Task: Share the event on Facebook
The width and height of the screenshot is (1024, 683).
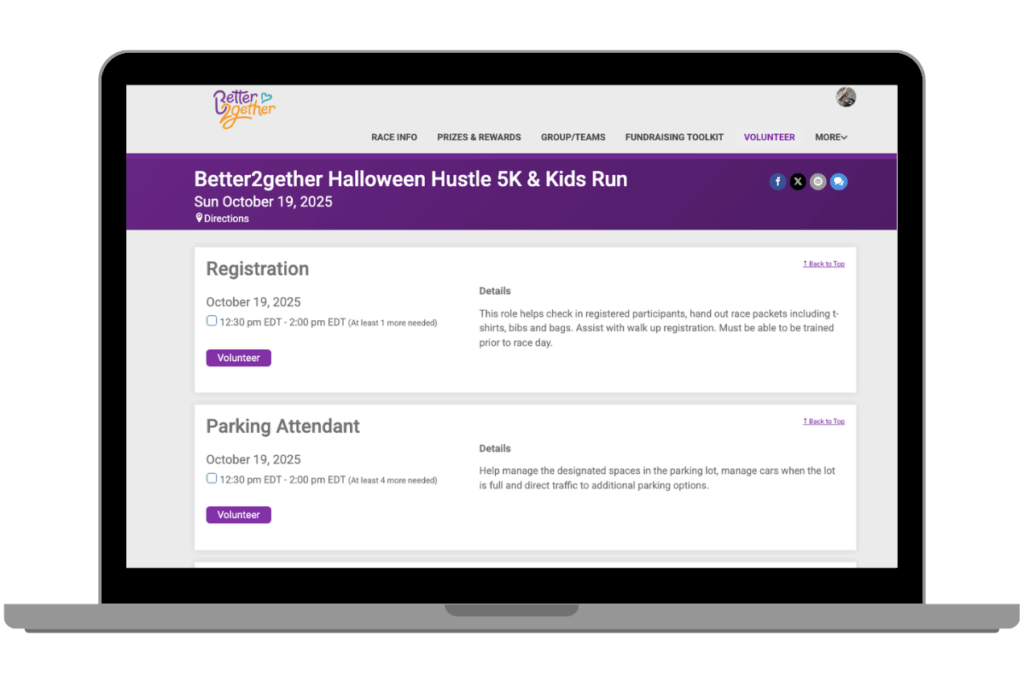Action: click(777, 182)
